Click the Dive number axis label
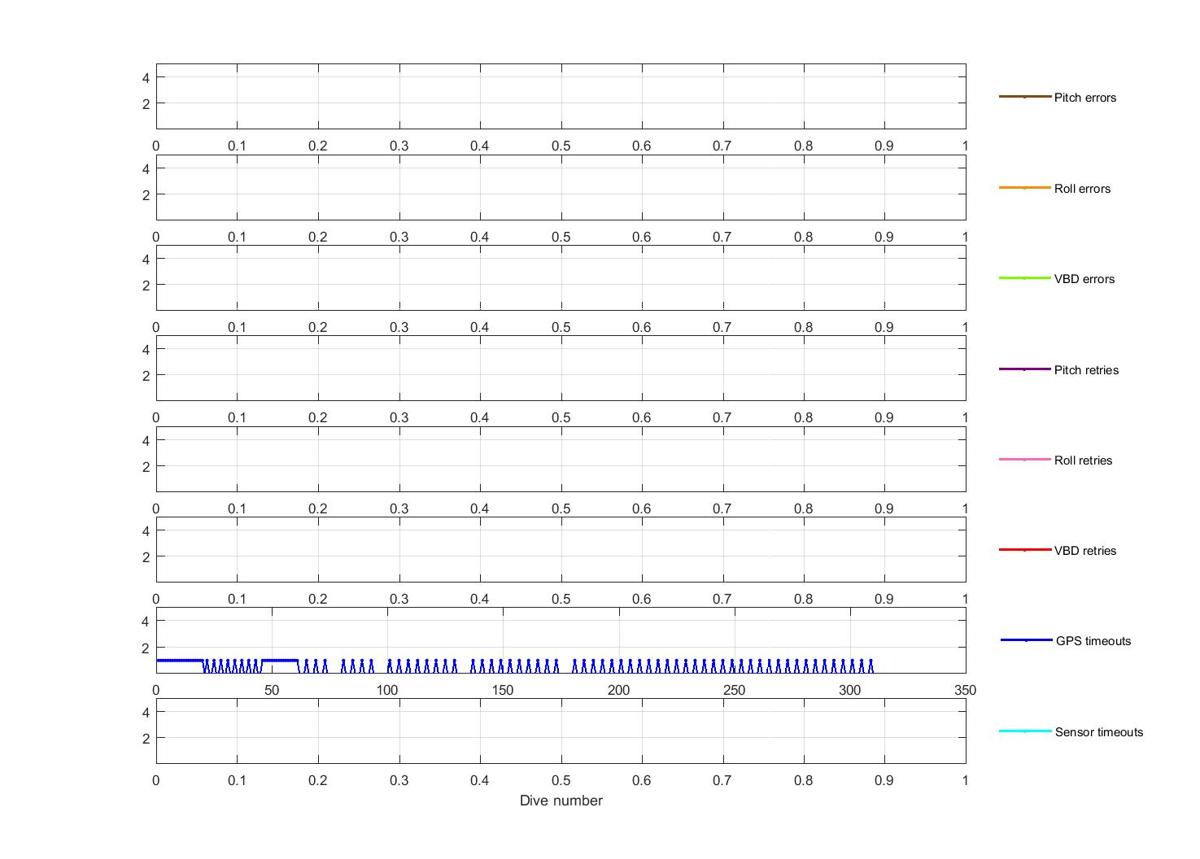The width and height of the screenshot is (1200, 859). pos(561,801)
